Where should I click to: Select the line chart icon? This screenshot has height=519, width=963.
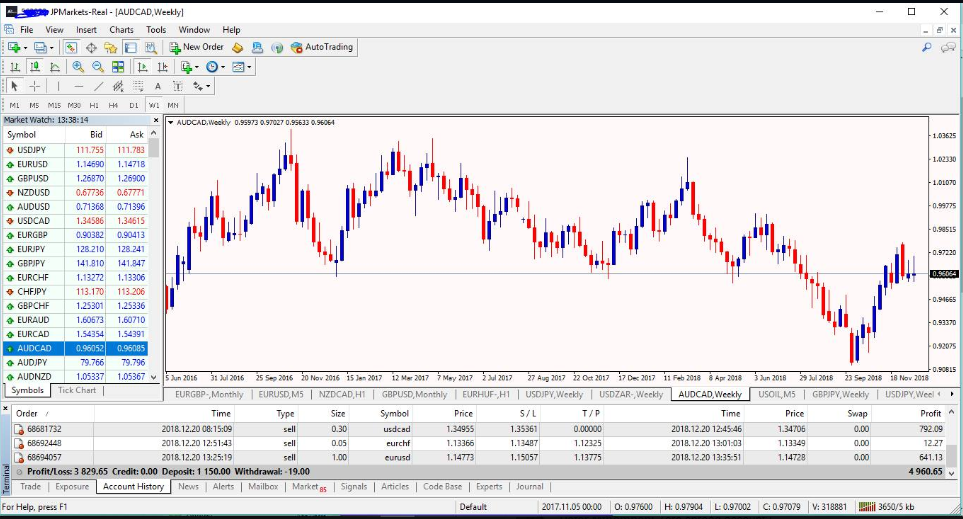pyautogui.click(x=54, y=67)
